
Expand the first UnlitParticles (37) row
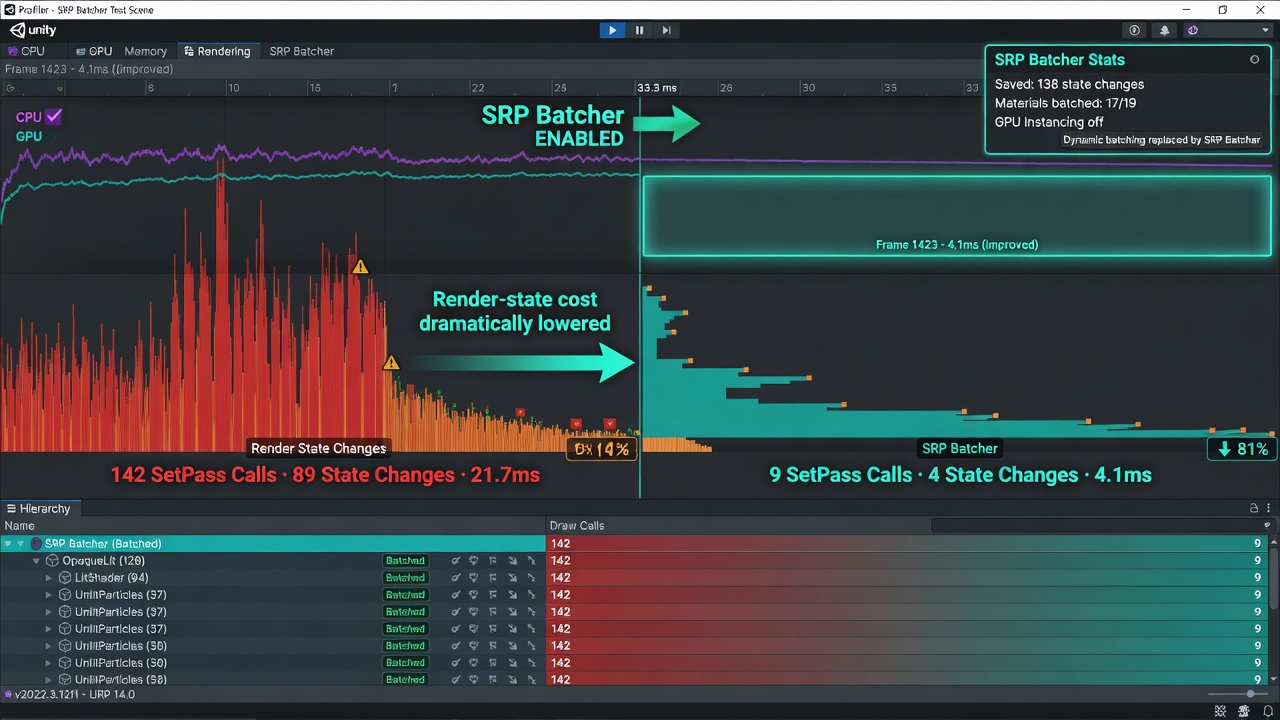tap(49, 595)
